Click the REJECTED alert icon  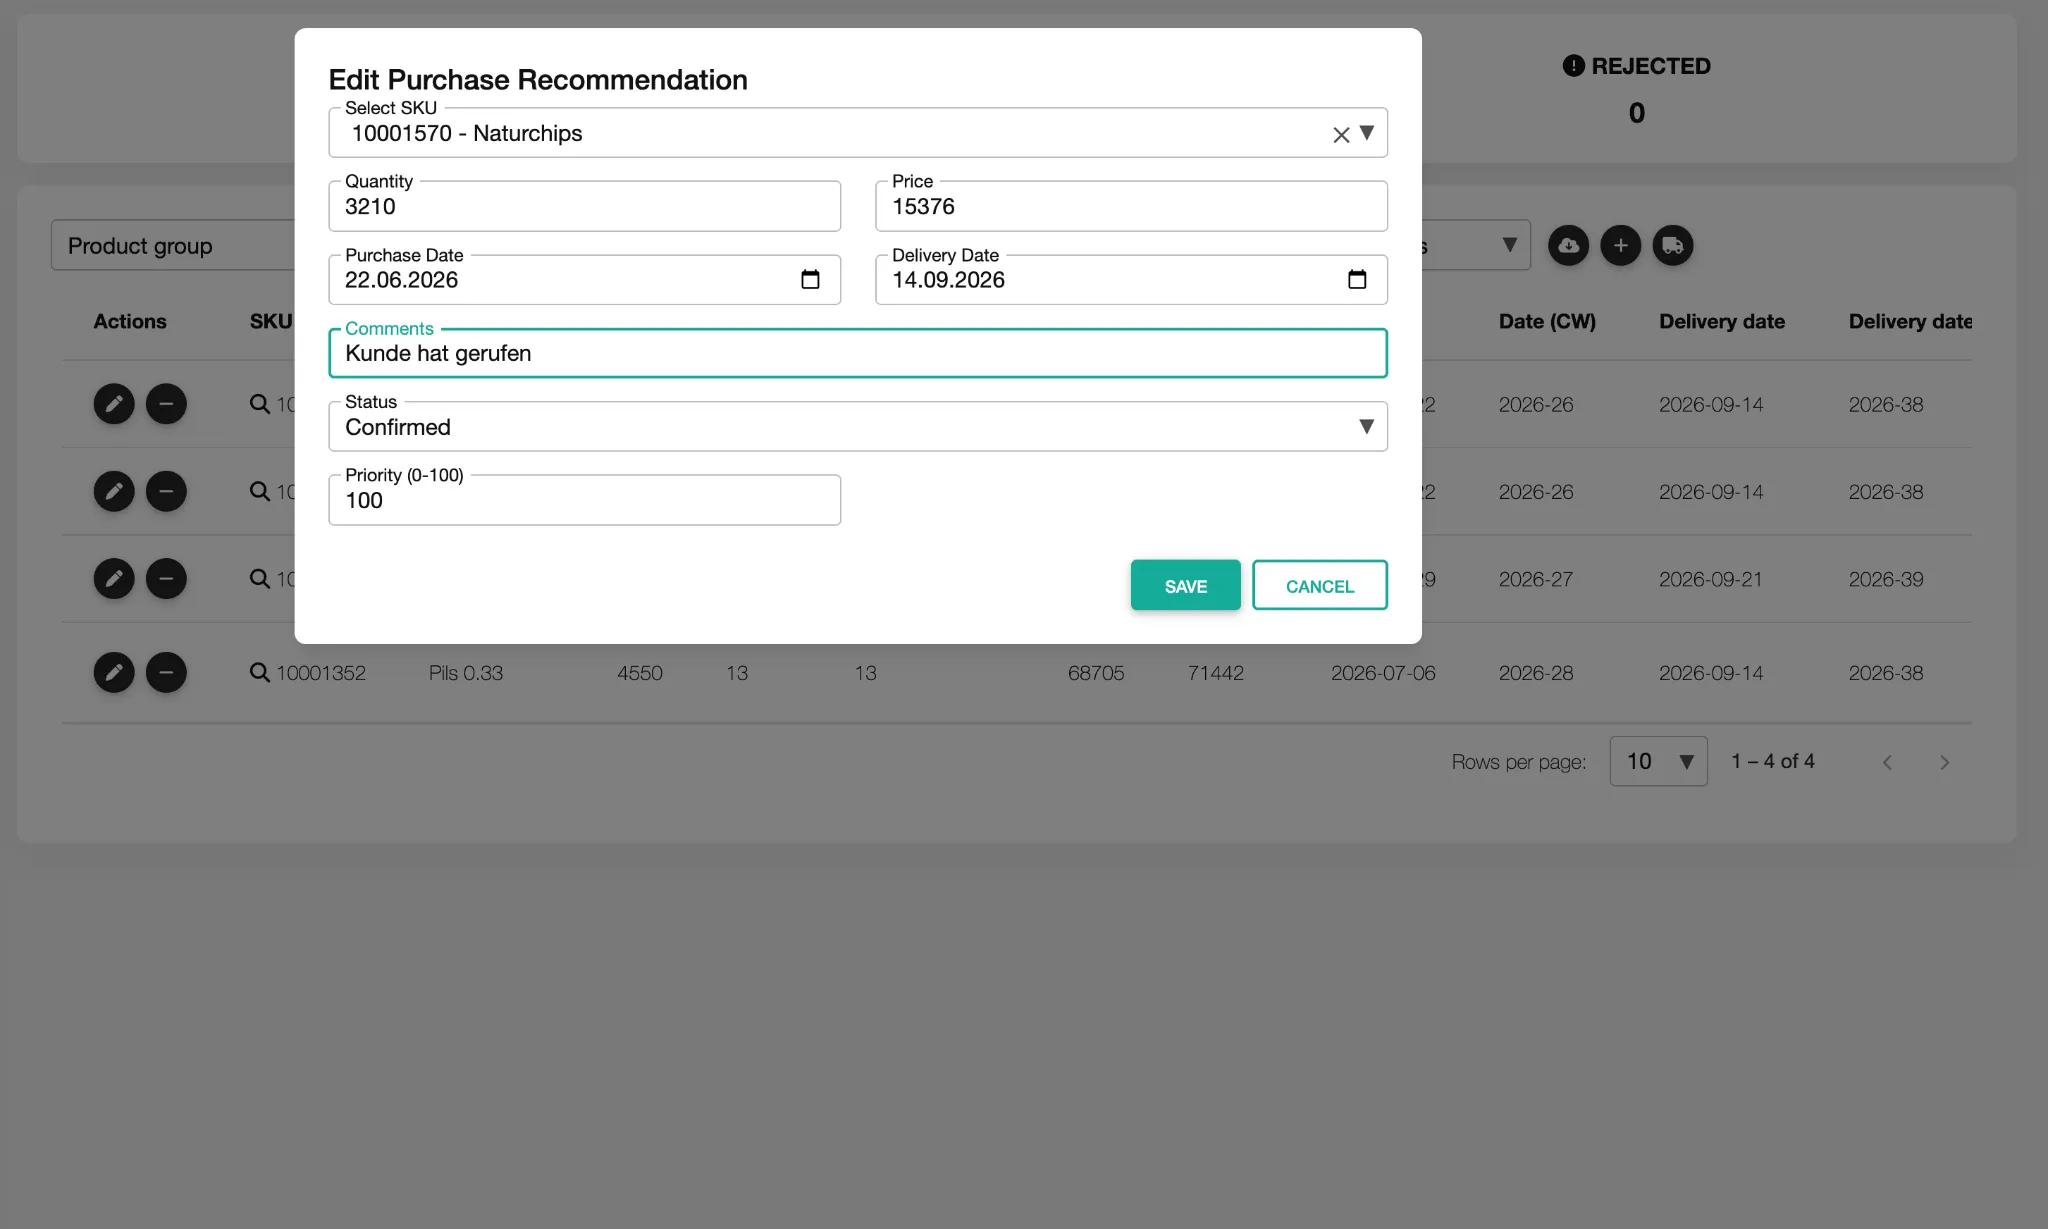coord(1572,65)
